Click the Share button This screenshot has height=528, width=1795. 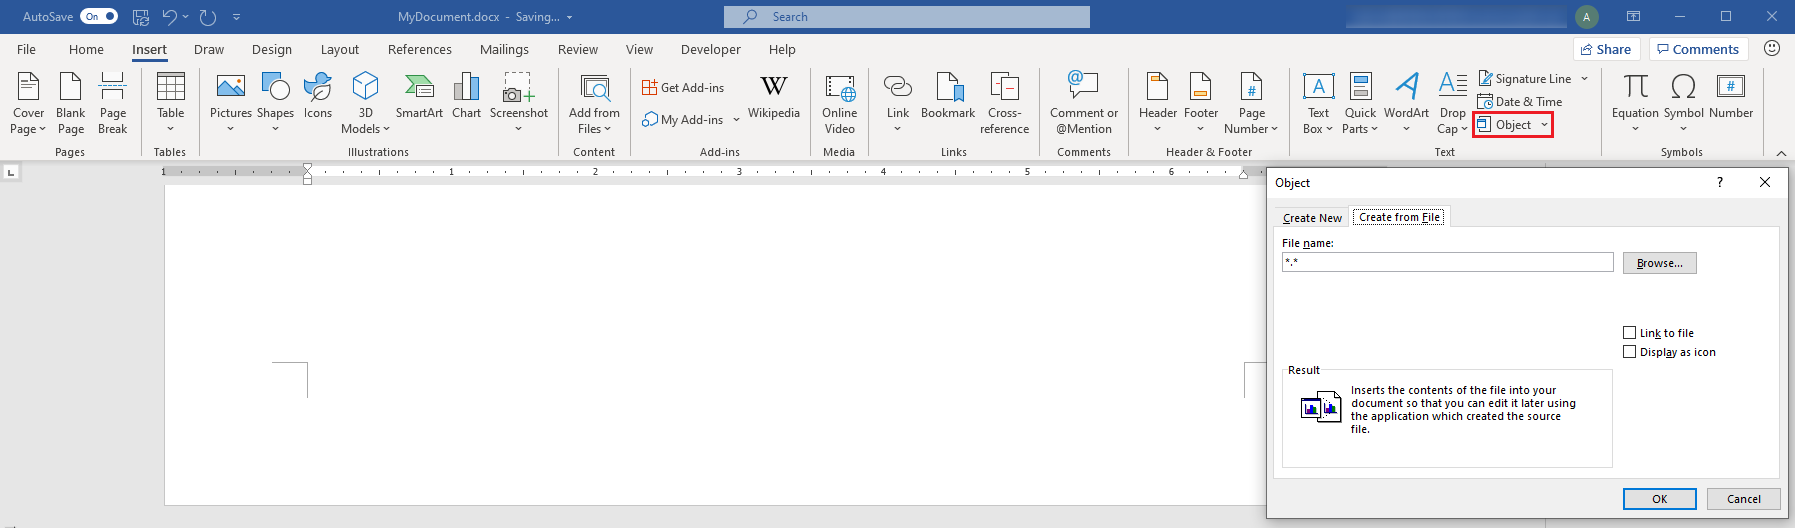click(x=1606, y=49)
